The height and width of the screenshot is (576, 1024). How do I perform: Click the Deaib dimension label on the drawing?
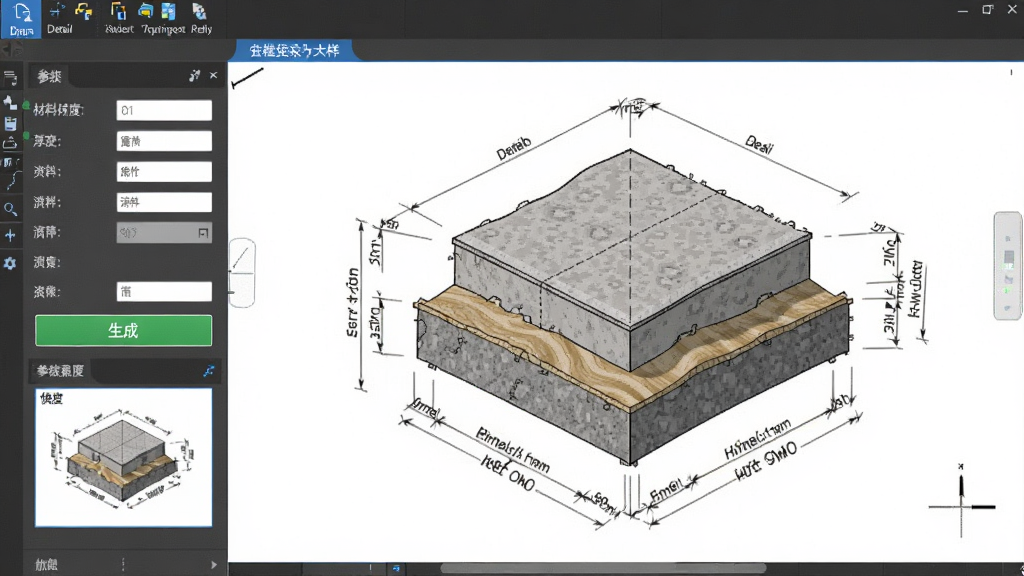pyautogui.click(x=514, y=148)
